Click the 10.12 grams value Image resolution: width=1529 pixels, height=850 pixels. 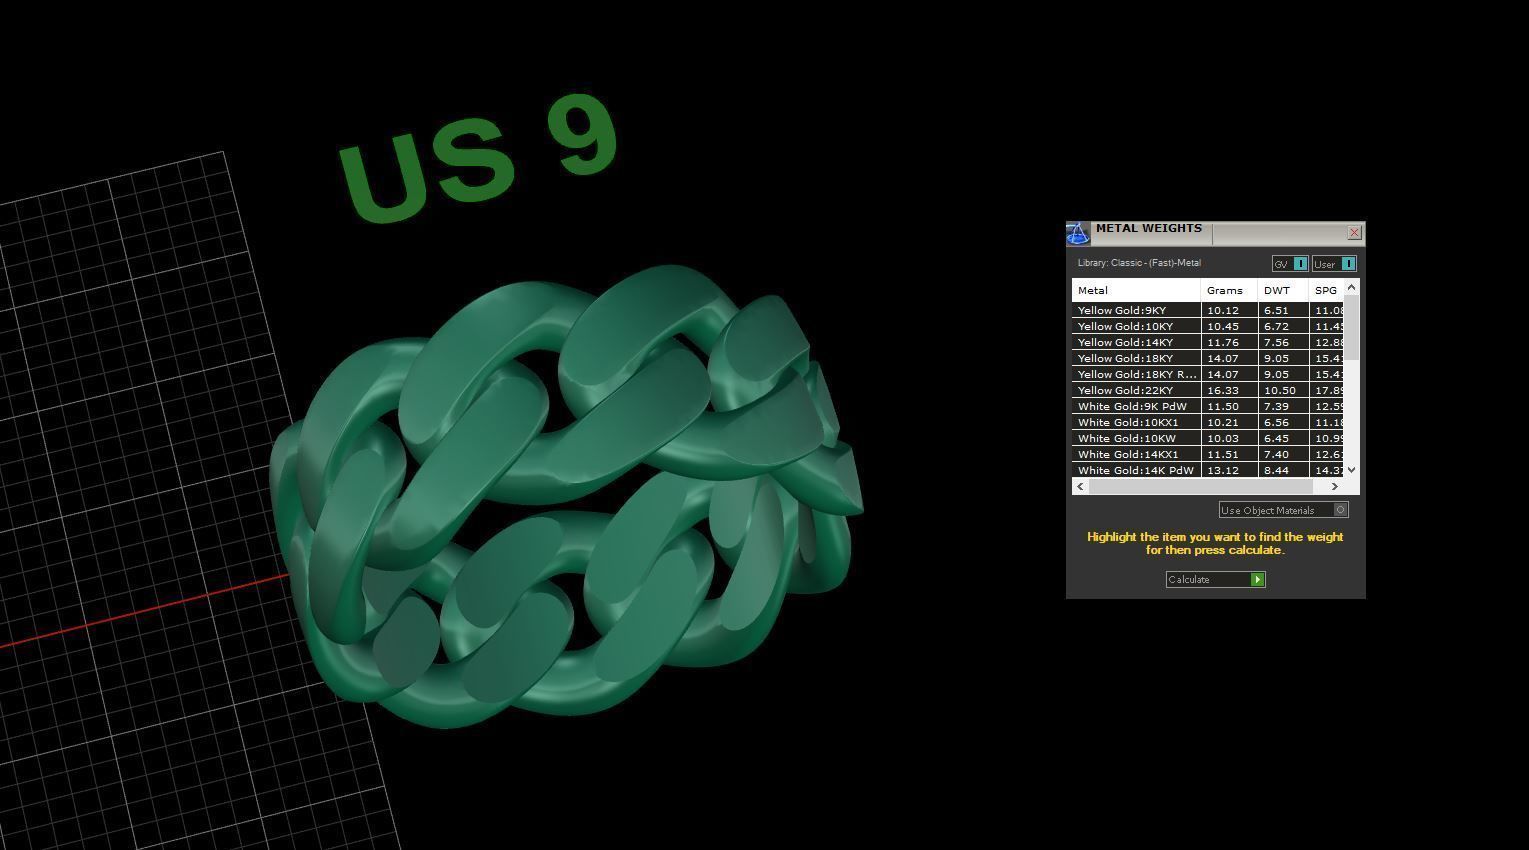click(x=1222, y=310)
